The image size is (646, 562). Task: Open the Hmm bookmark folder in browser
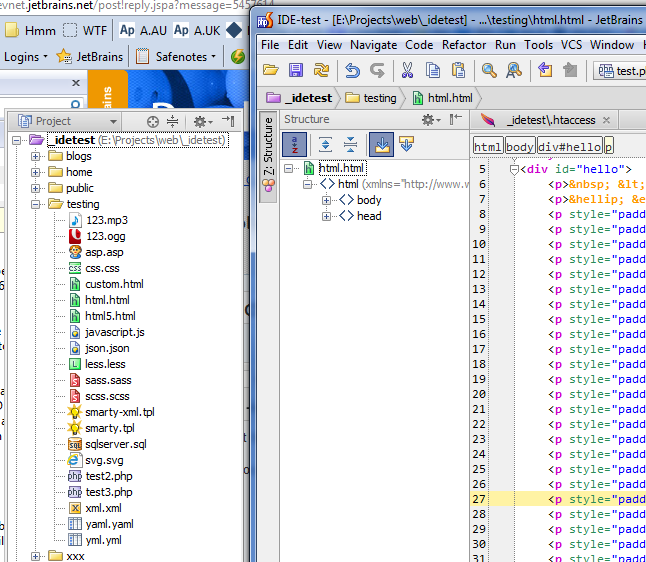click(x=30, y=30)
